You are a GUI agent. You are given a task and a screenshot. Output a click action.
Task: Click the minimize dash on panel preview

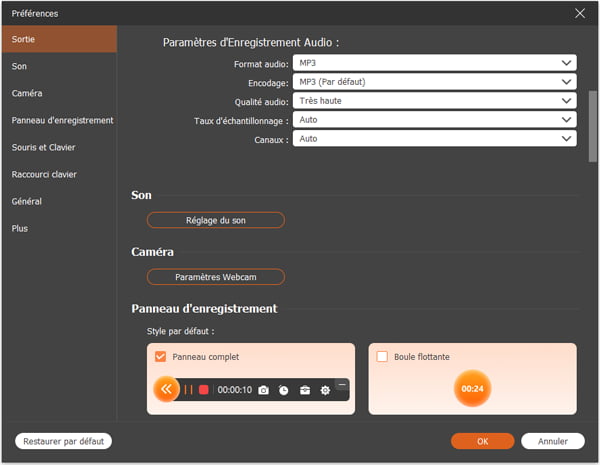[x=341, y=384]
